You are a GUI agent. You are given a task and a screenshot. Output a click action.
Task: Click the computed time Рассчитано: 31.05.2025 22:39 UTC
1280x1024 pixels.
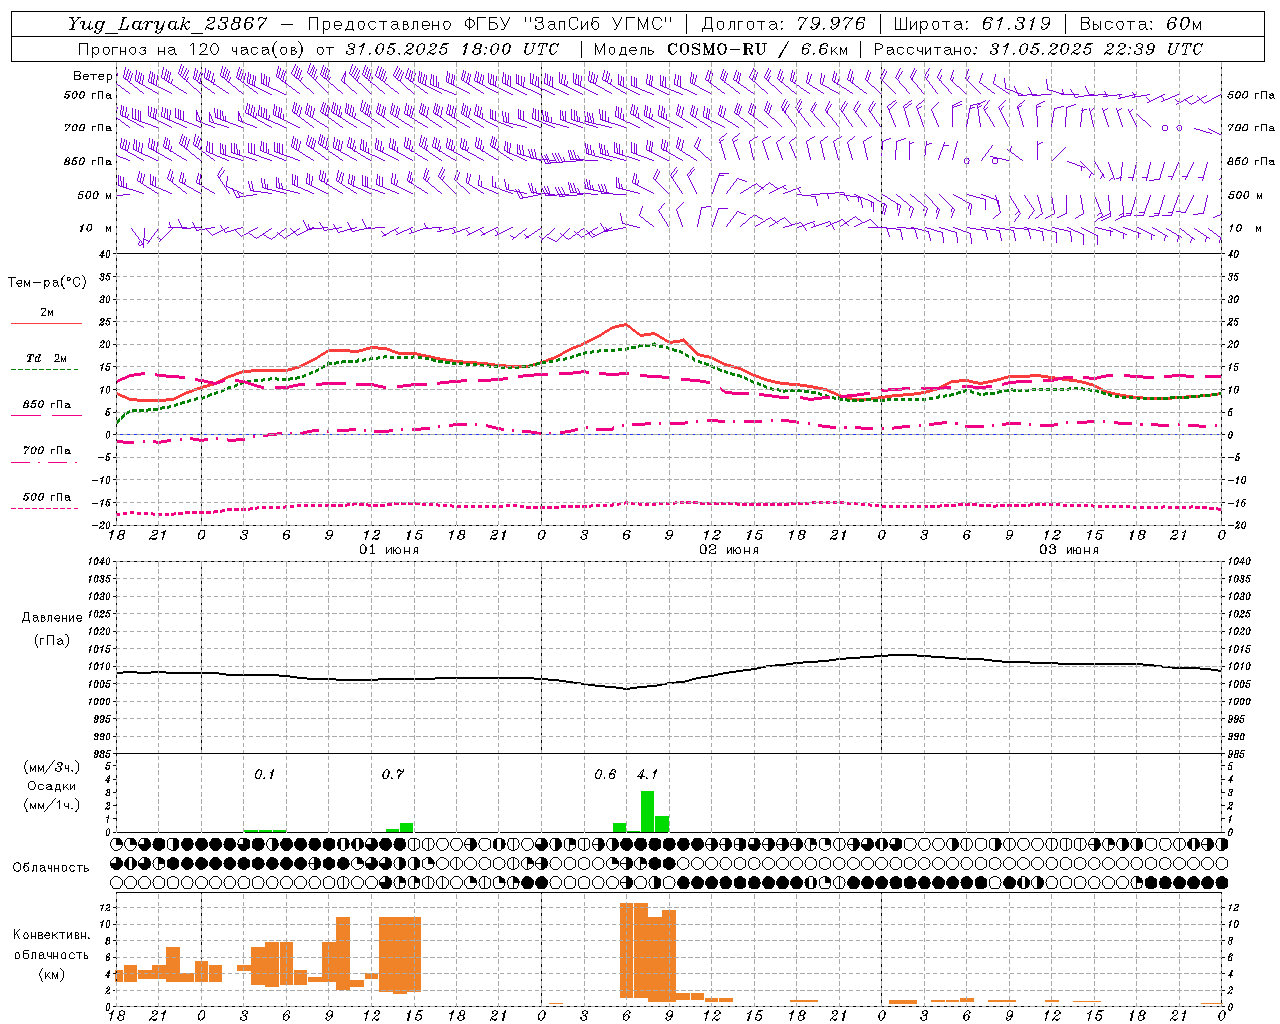click(1038, 49)
